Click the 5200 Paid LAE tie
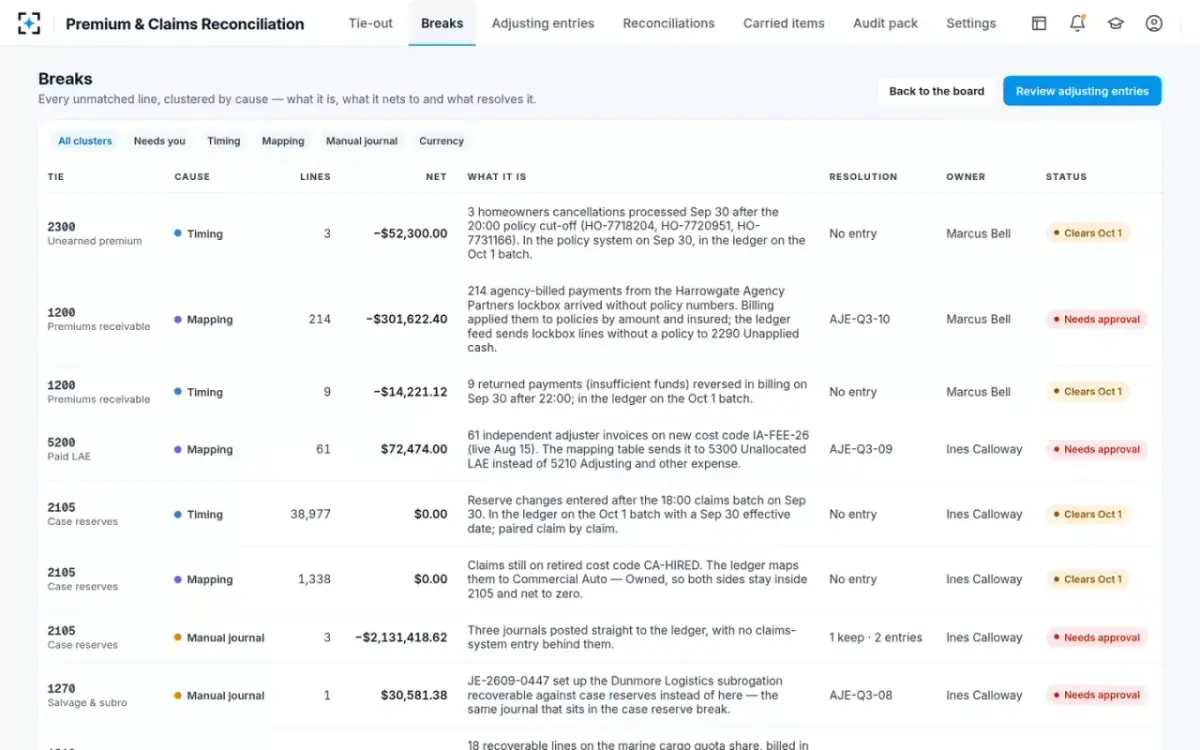Screen dimensions: 1200x750 [69, 449]
